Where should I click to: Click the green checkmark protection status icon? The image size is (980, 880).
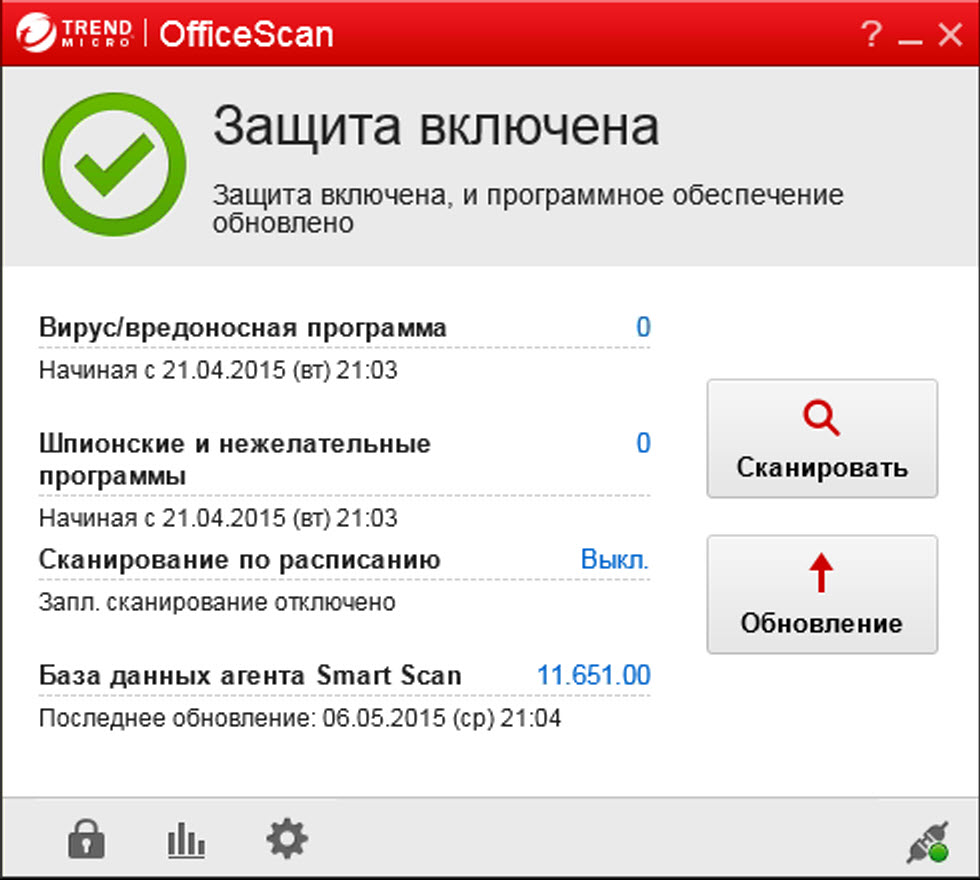[113, 165]
